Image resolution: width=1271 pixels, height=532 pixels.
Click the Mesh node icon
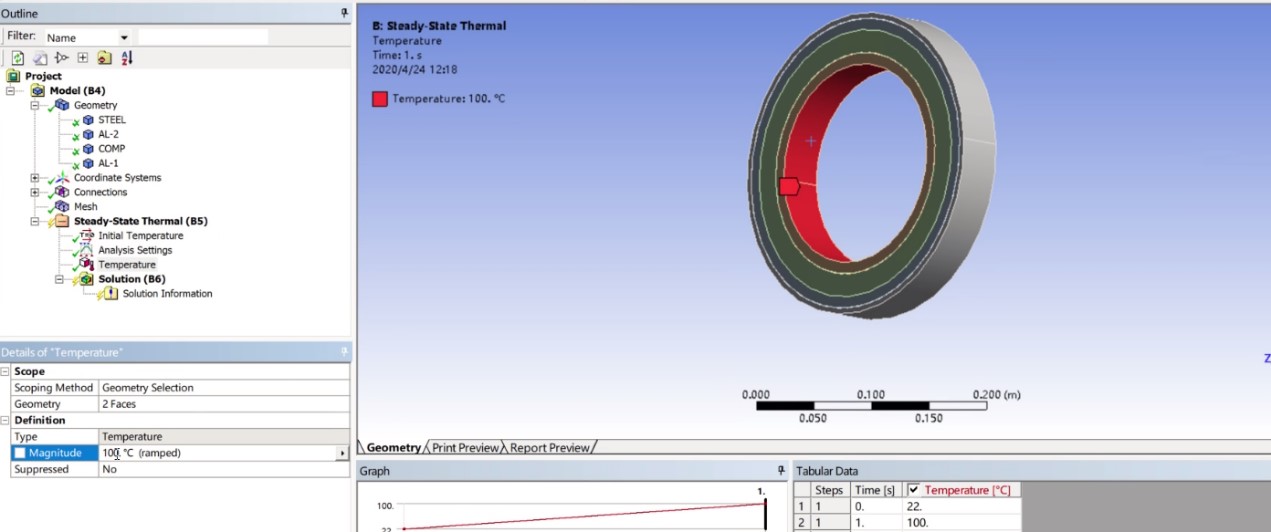click(63, 206)
